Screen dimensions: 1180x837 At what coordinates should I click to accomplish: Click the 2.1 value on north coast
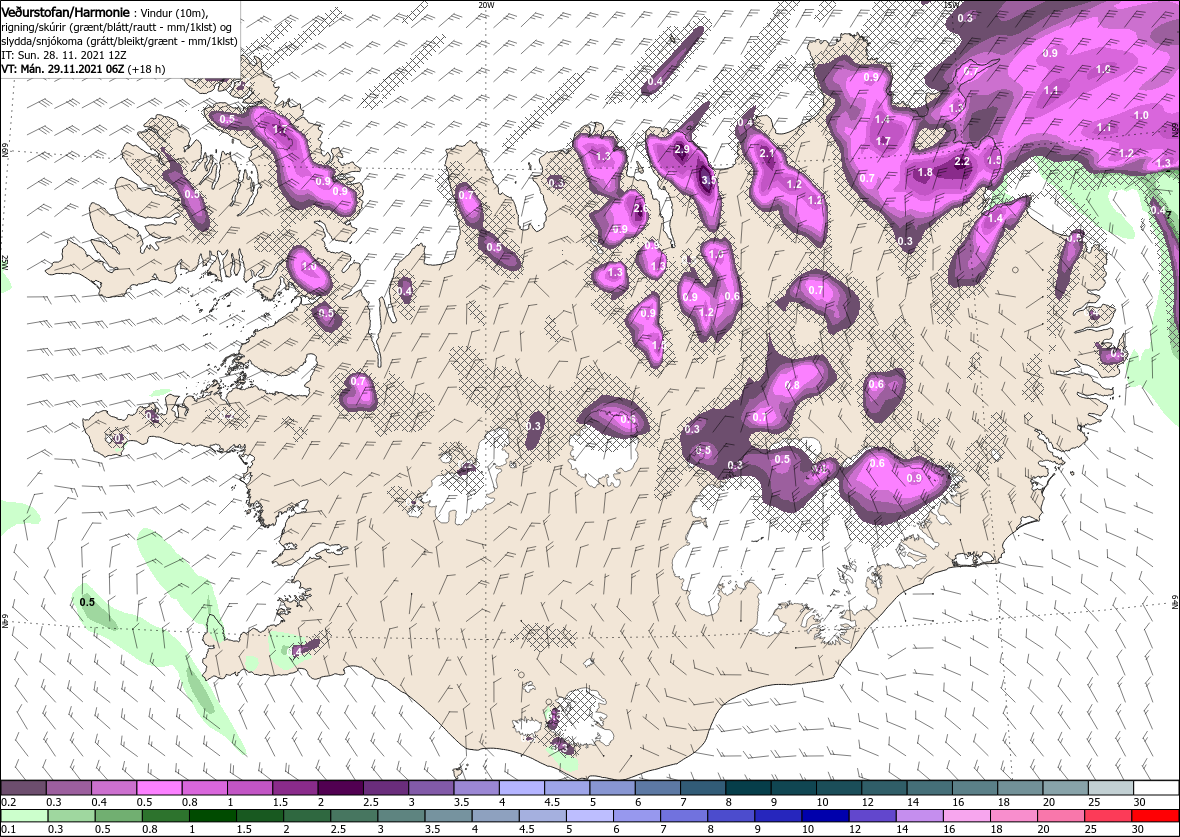coord(768,154)
